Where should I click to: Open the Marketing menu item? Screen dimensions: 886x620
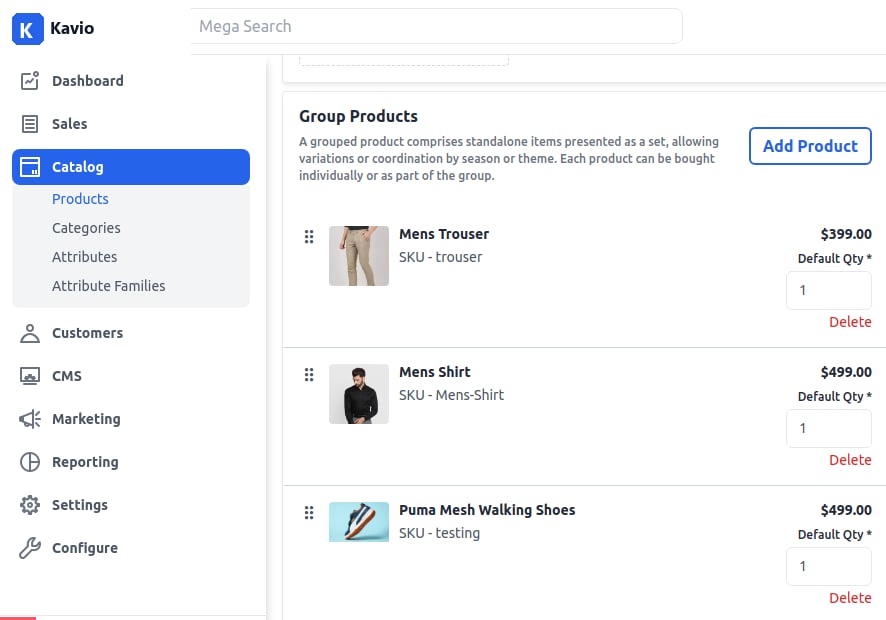[86, 419]
